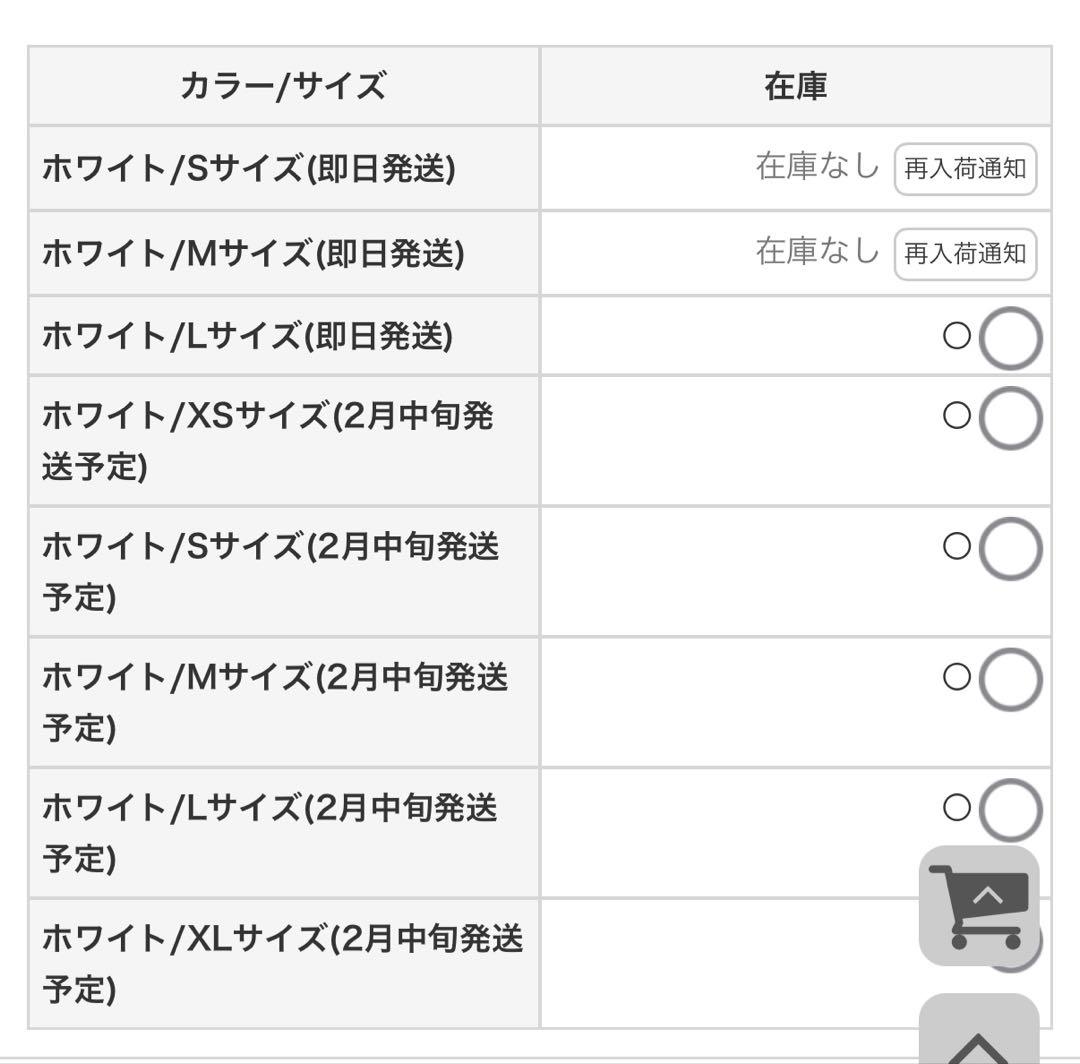The height and width of the screenshot is (1064, 1080).
Task: Request restock notification for ホワイト/Sサイズ(即日発送)
Action: click(x=965, y=170)
